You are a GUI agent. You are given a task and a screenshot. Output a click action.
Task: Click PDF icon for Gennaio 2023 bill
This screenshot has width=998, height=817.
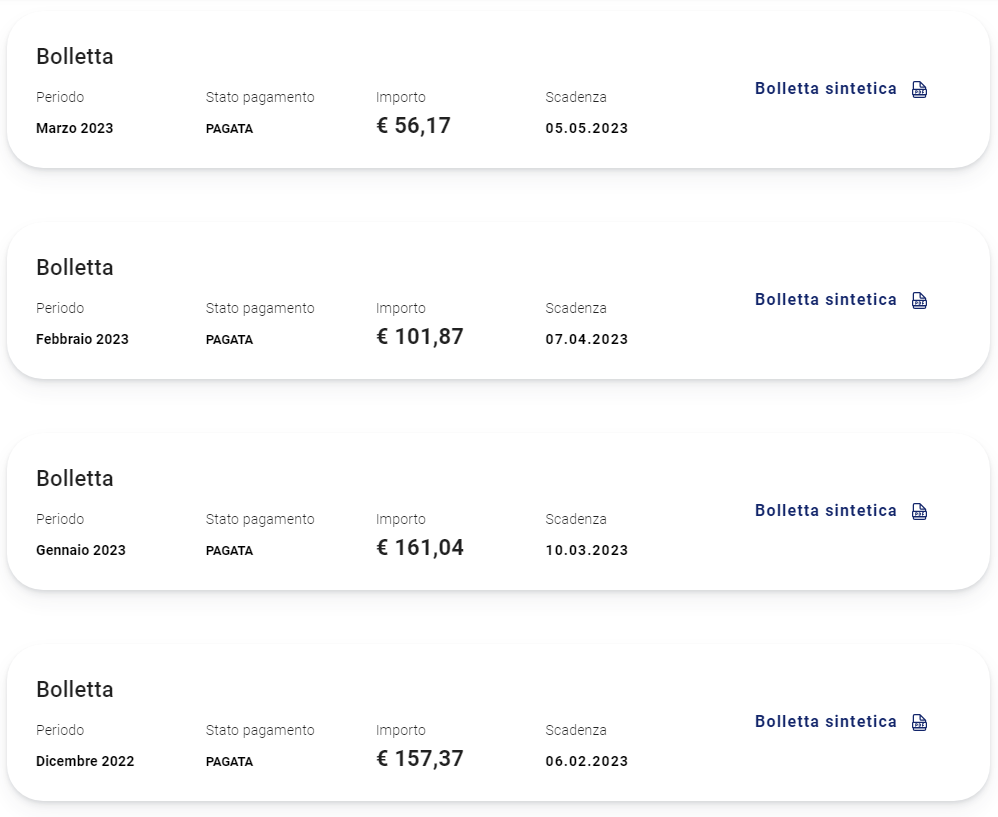[x=919, y=511]
